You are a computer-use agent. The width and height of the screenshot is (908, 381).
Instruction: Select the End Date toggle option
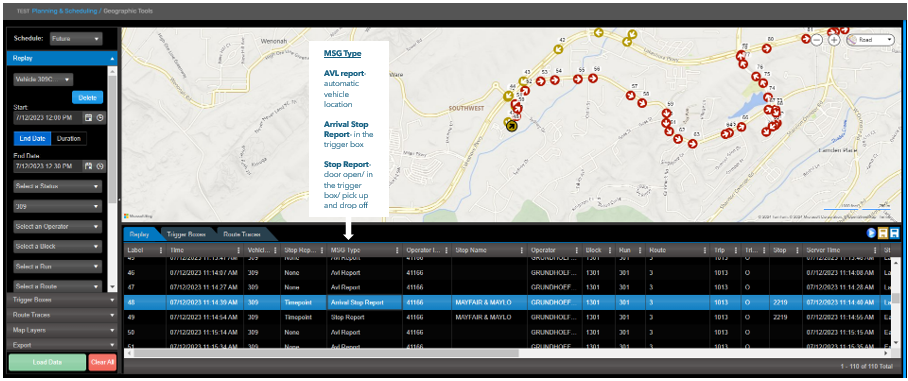(x=32, y=139)
